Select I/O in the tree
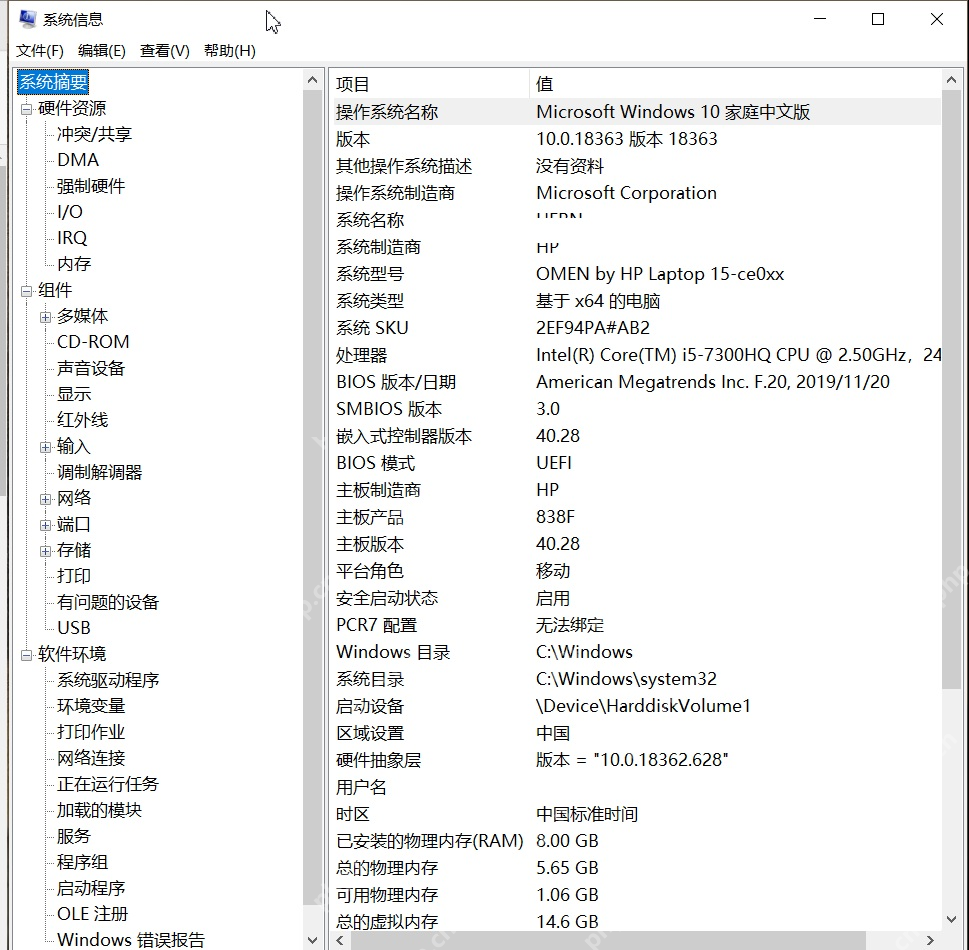The image size is (969, 950). point(70,212)
